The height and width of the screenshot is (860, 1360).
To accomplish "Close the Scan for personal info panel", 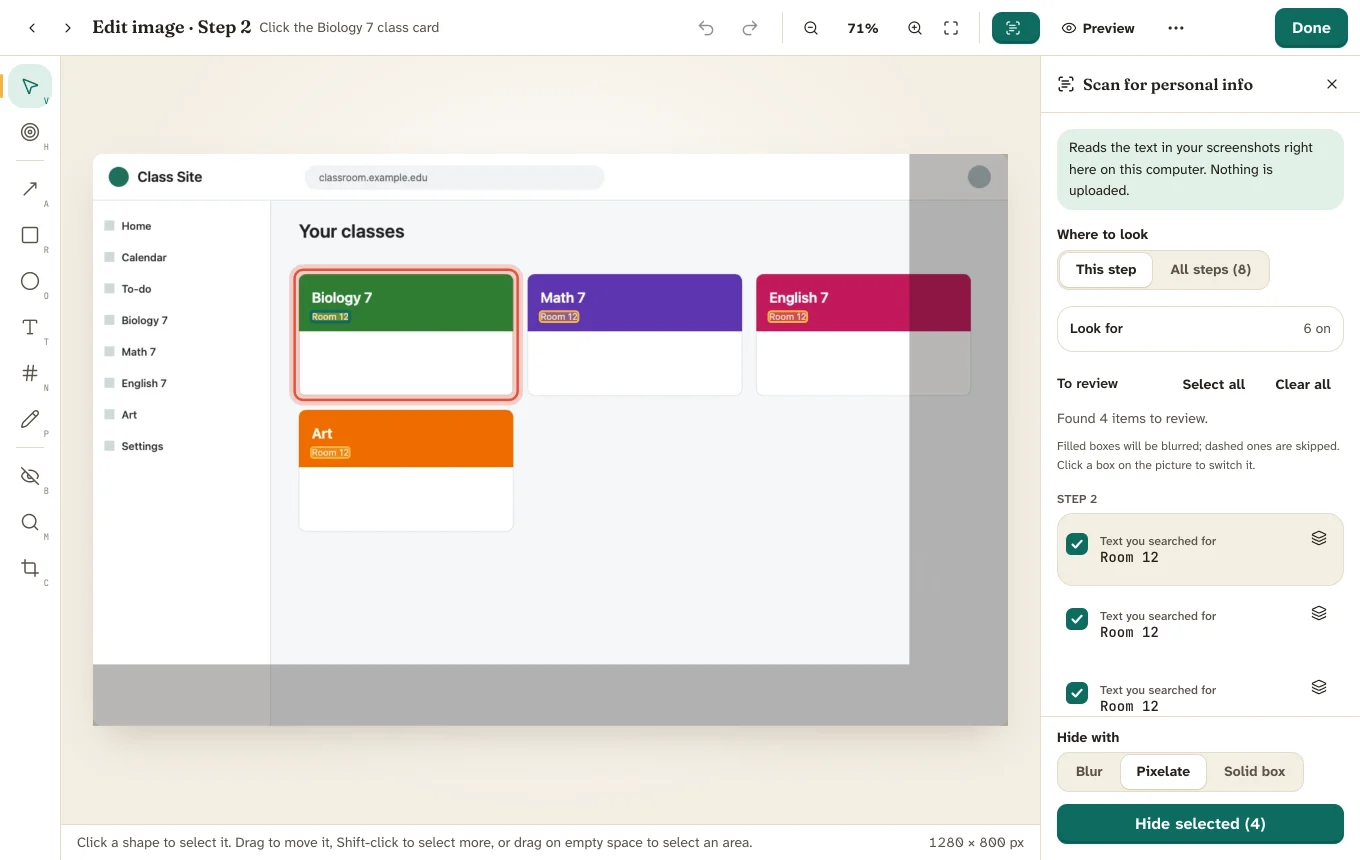I will (1332, 84).
